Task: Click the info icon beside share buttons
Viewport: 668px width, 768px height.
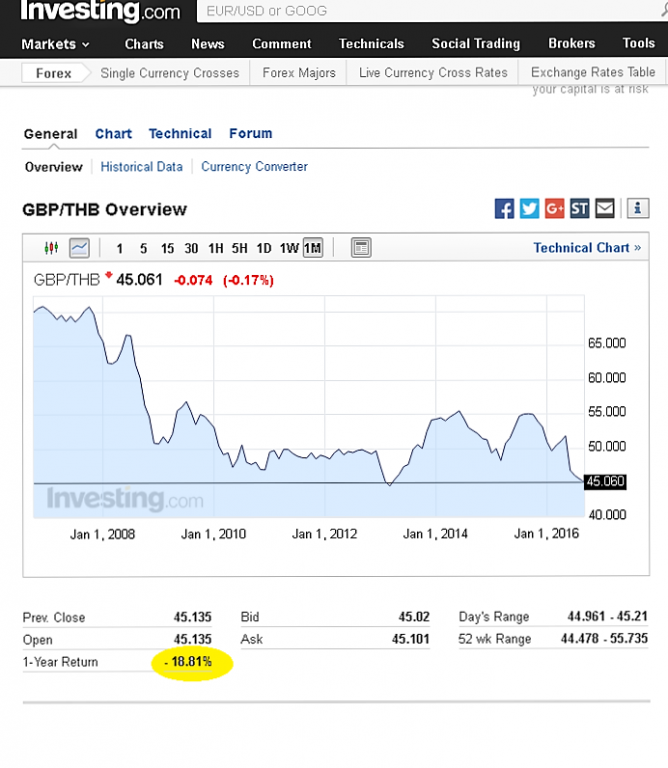Action: [x=639, y=208]
